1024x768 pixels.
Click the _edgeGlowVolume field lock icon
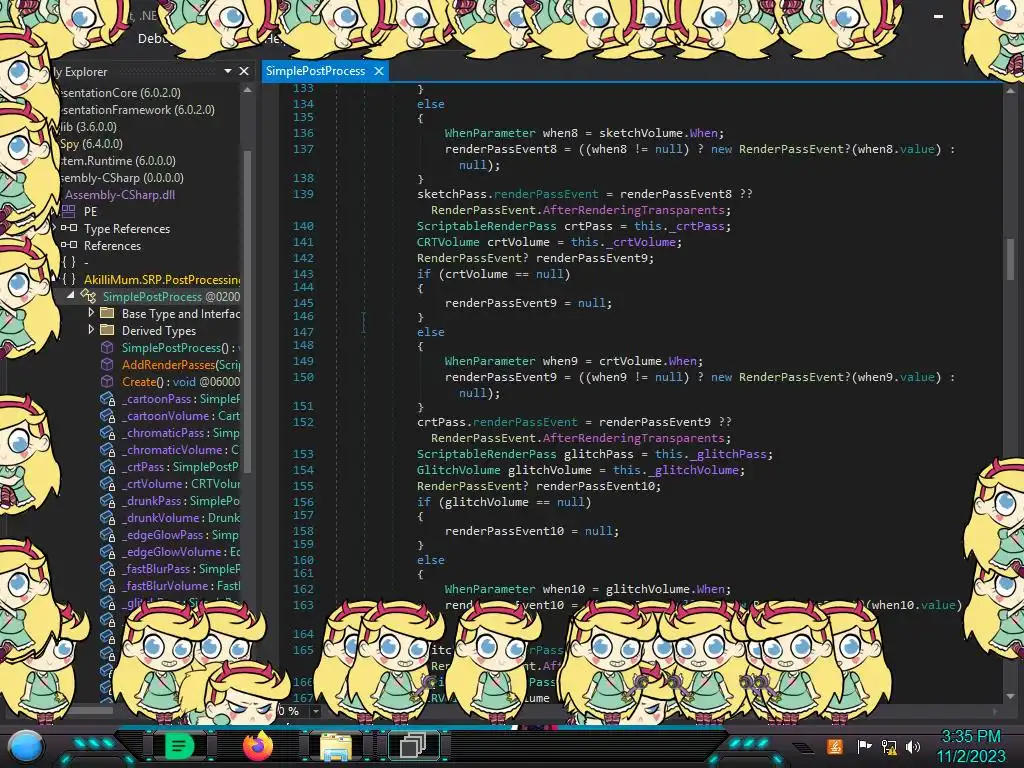click(x=107, y=551)
